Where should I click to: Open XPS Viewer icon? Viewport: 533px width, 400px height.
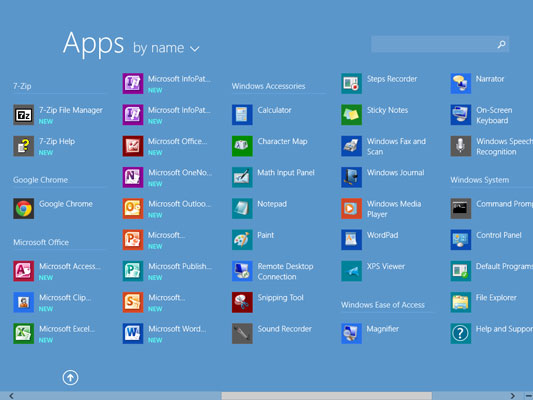pos(351,271)
